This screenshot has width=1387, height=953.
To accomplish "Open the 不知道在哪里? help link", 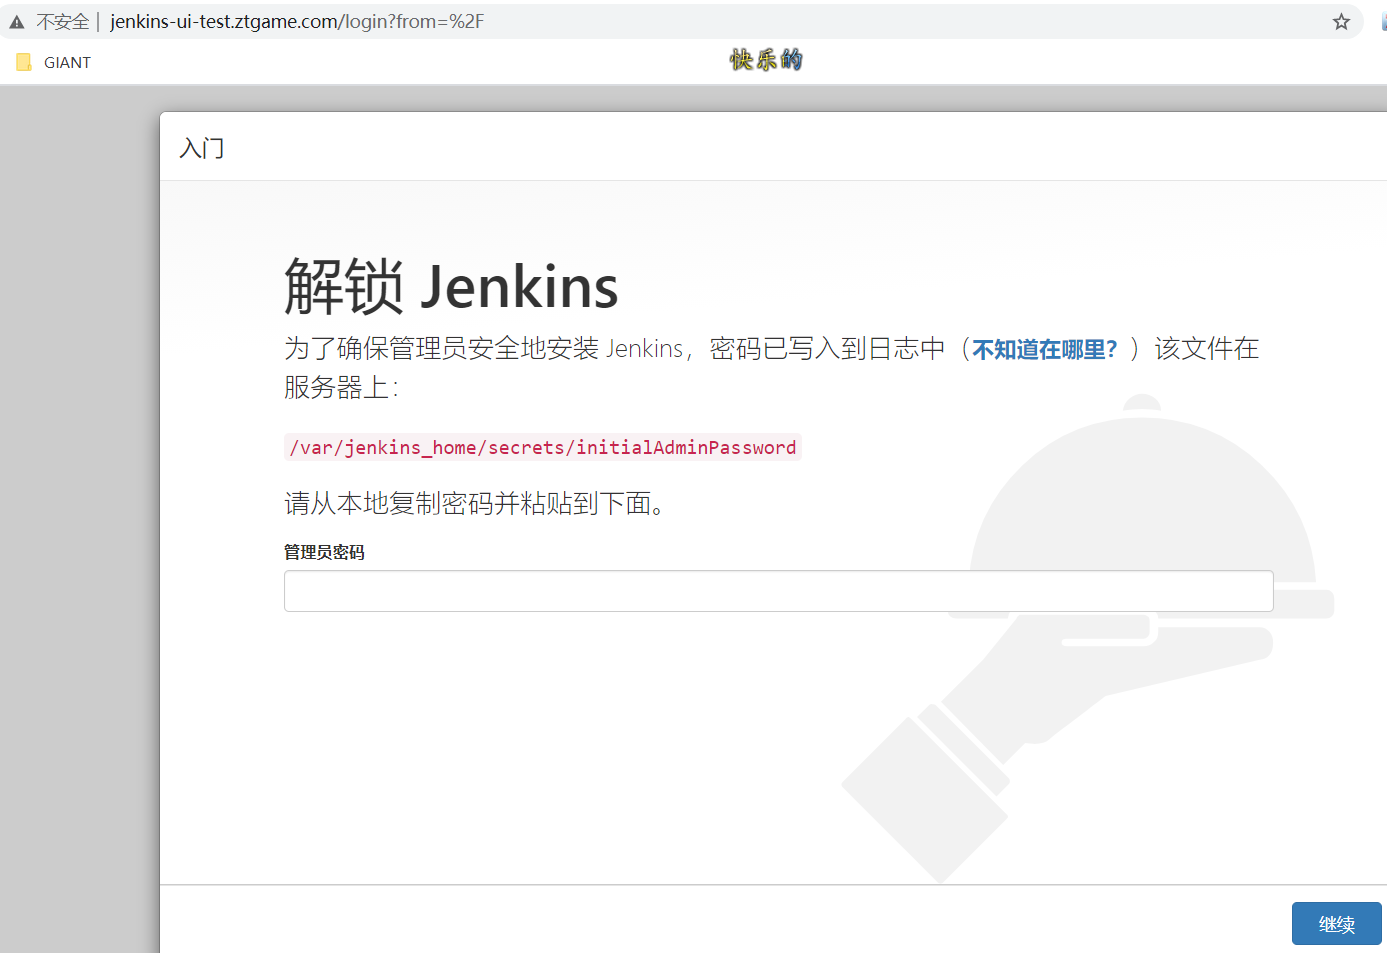I will tap(1044, 349).
